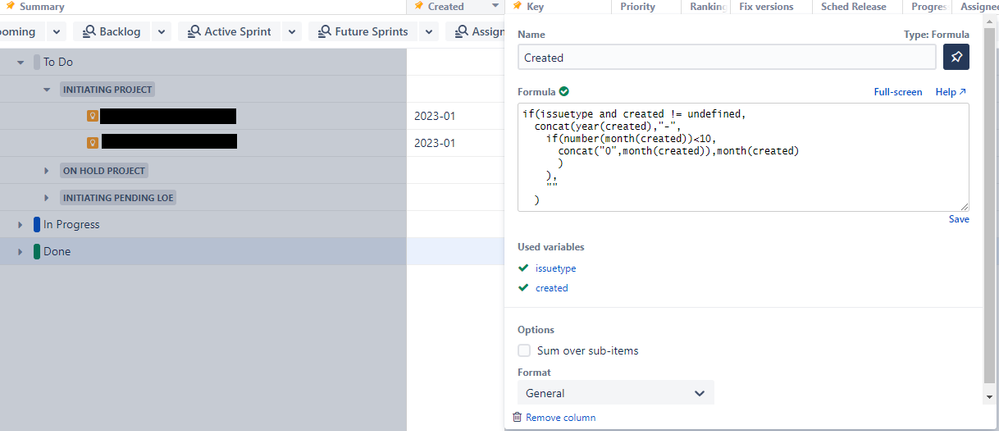The image size is (999, 431).
Task: Click the pin icon in the Key column header
Action: point(517,6)
